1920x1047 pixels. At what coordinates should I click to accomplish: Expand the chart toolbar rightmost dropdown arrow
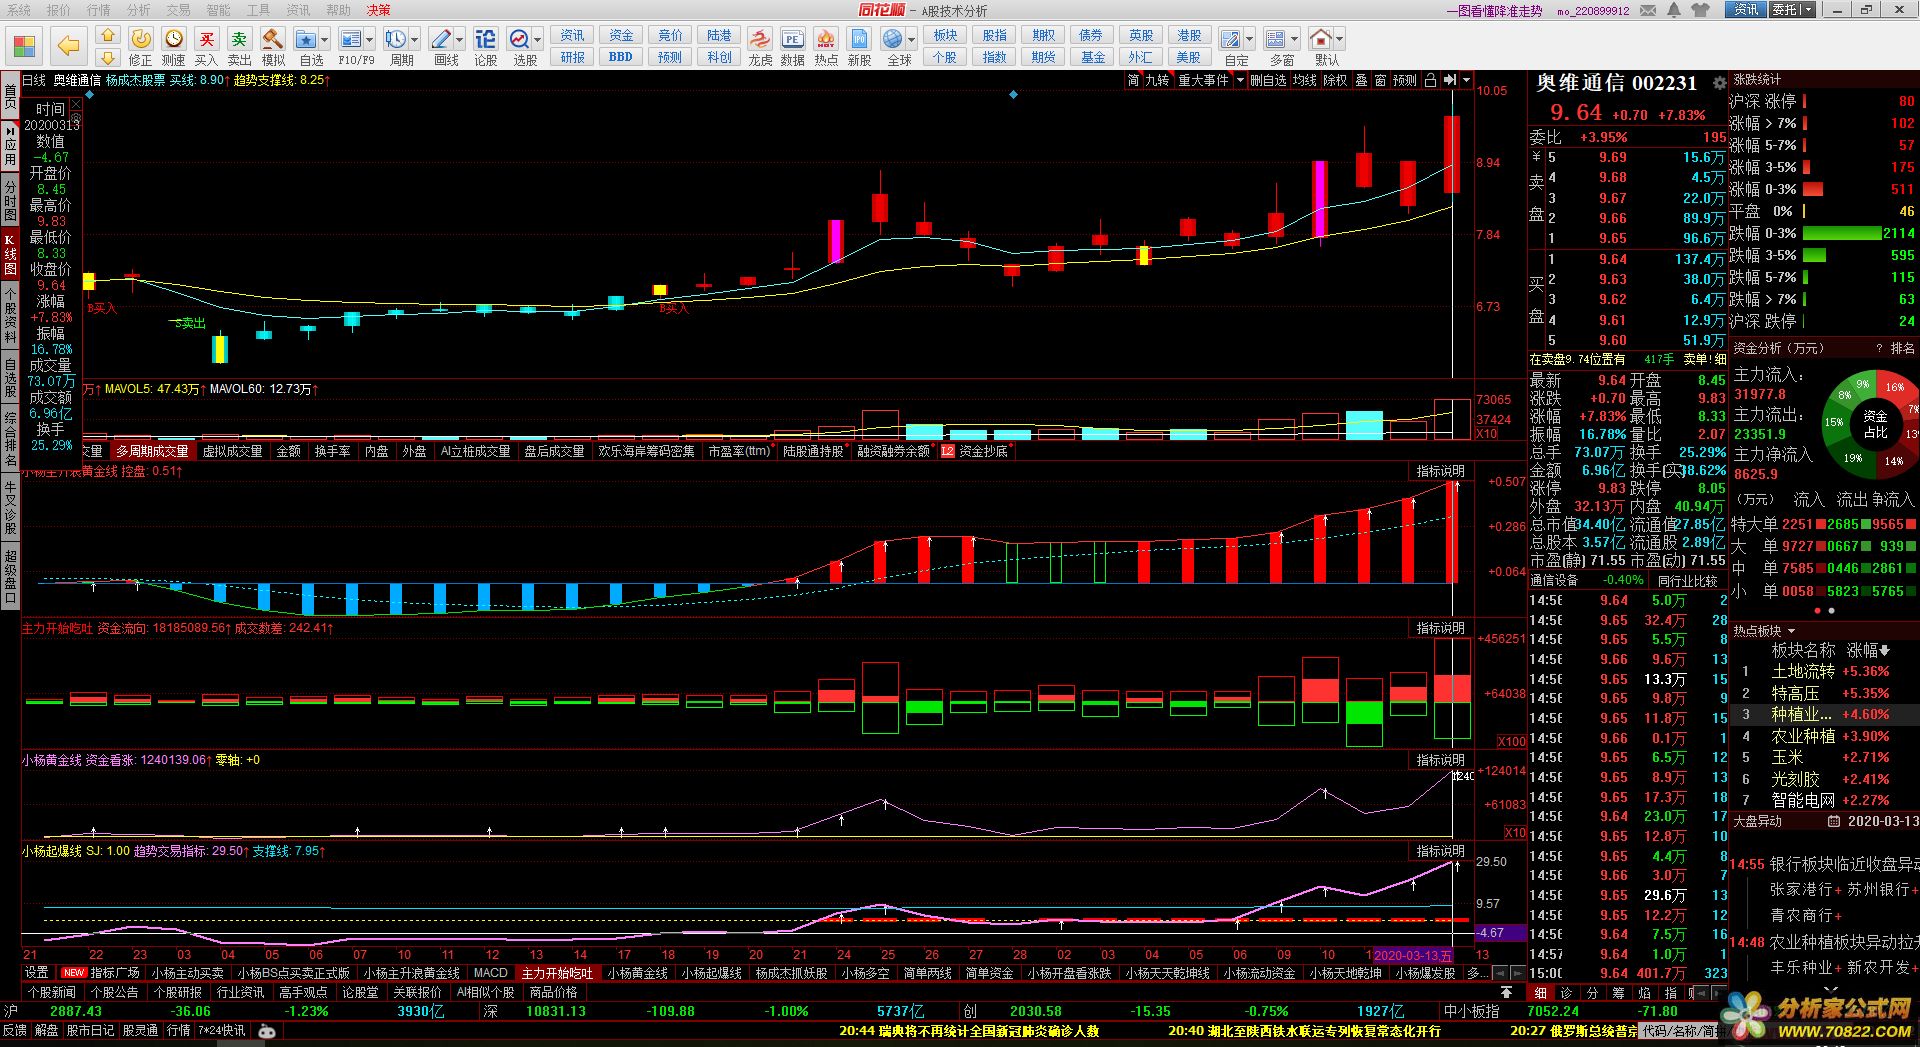[1466, 80]
